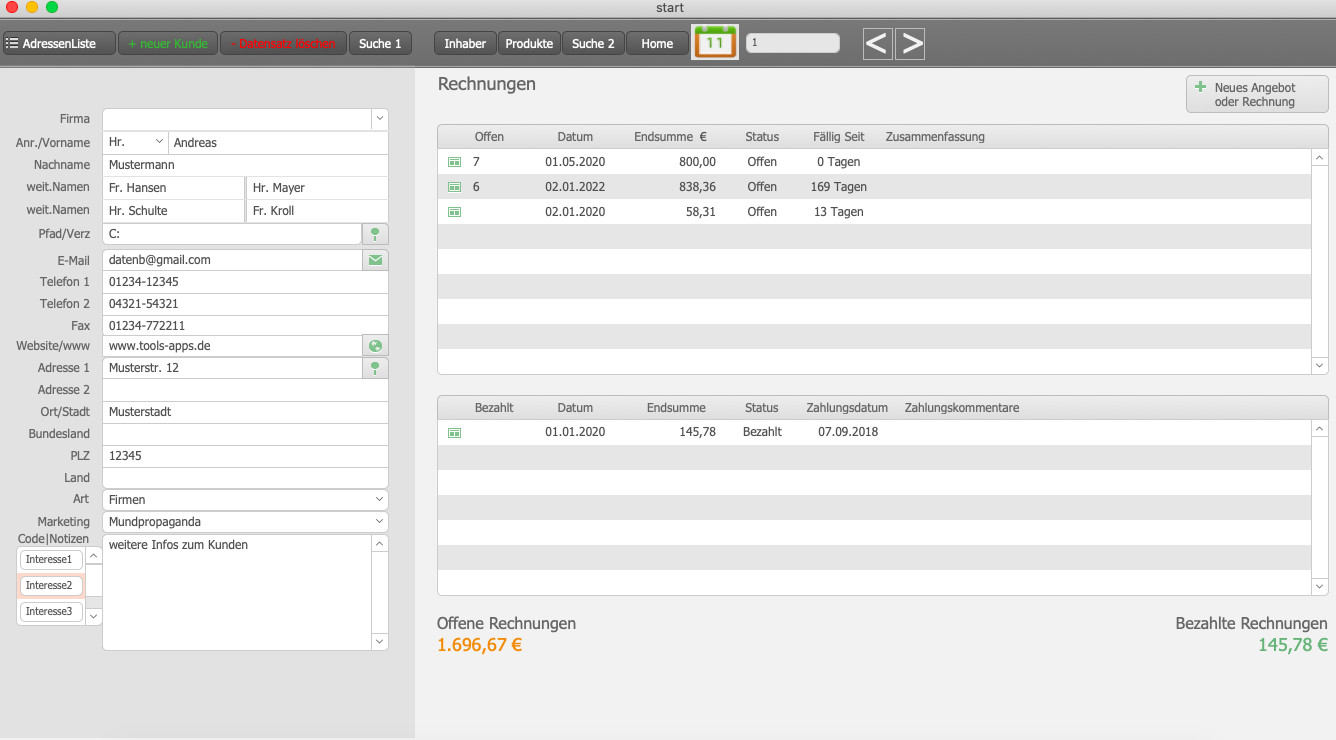Click the empty Adresse 2 field

click(x=245, y=390)
